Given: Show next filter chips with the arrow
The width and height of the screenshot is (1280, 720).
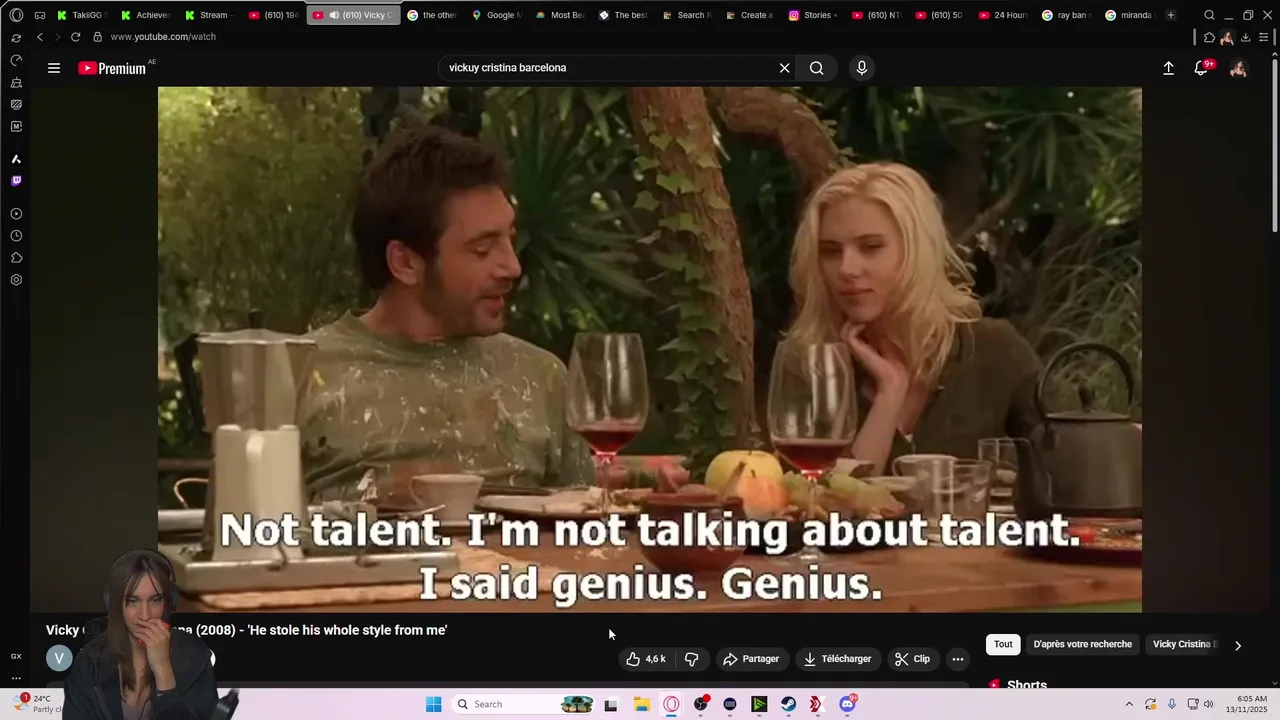Looking at the screenshot, I should click(1238, 645).
